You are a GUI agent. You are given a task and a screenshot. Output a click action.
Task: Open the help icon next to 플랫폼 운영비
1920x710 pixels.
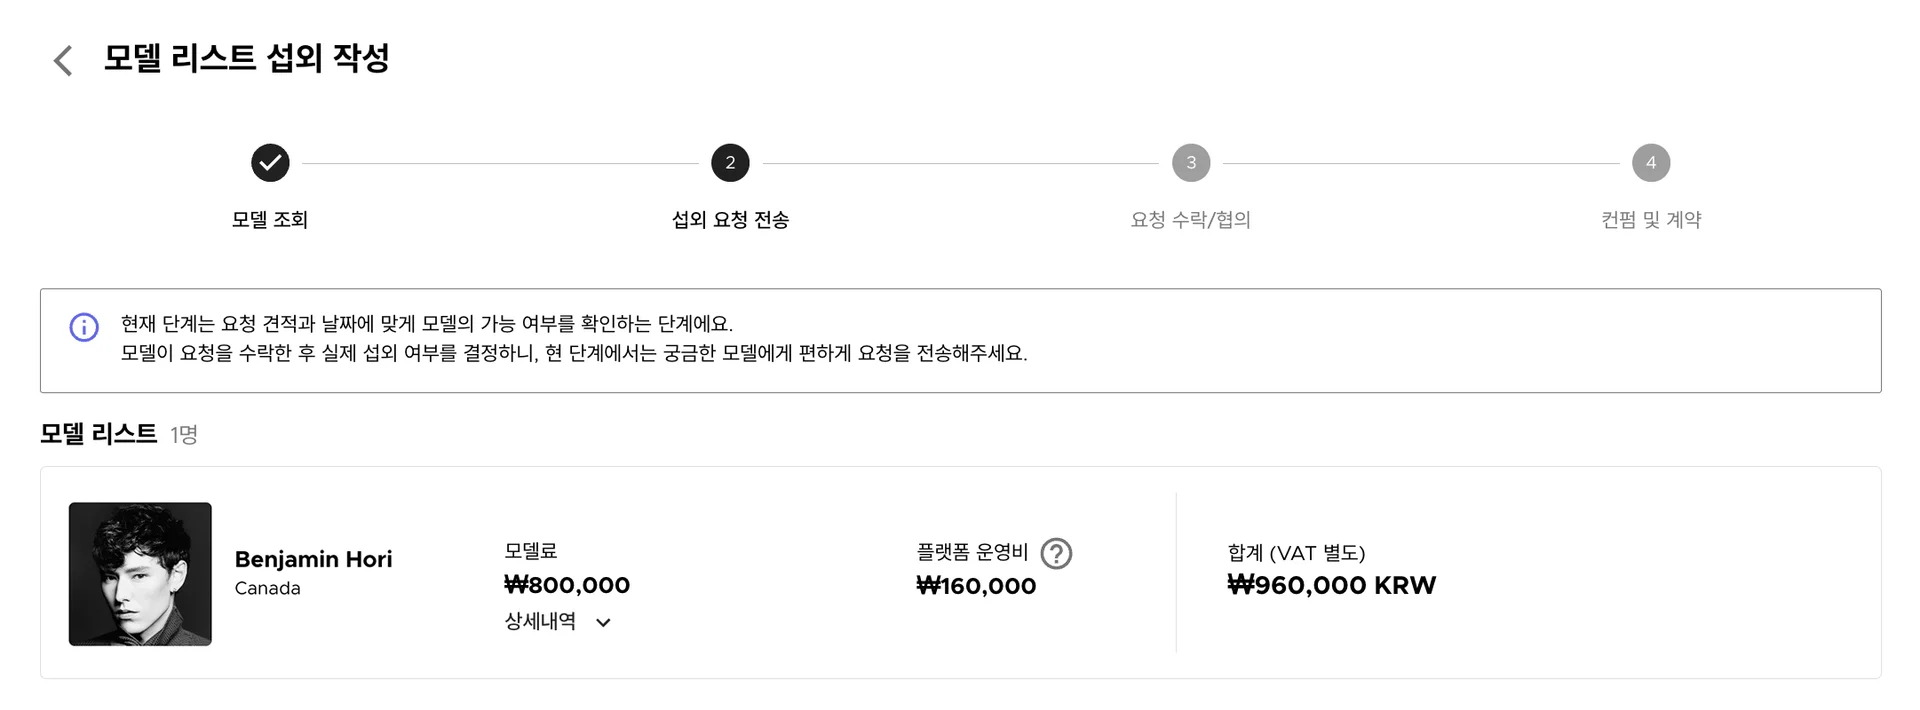click(x=1057, y=553)
